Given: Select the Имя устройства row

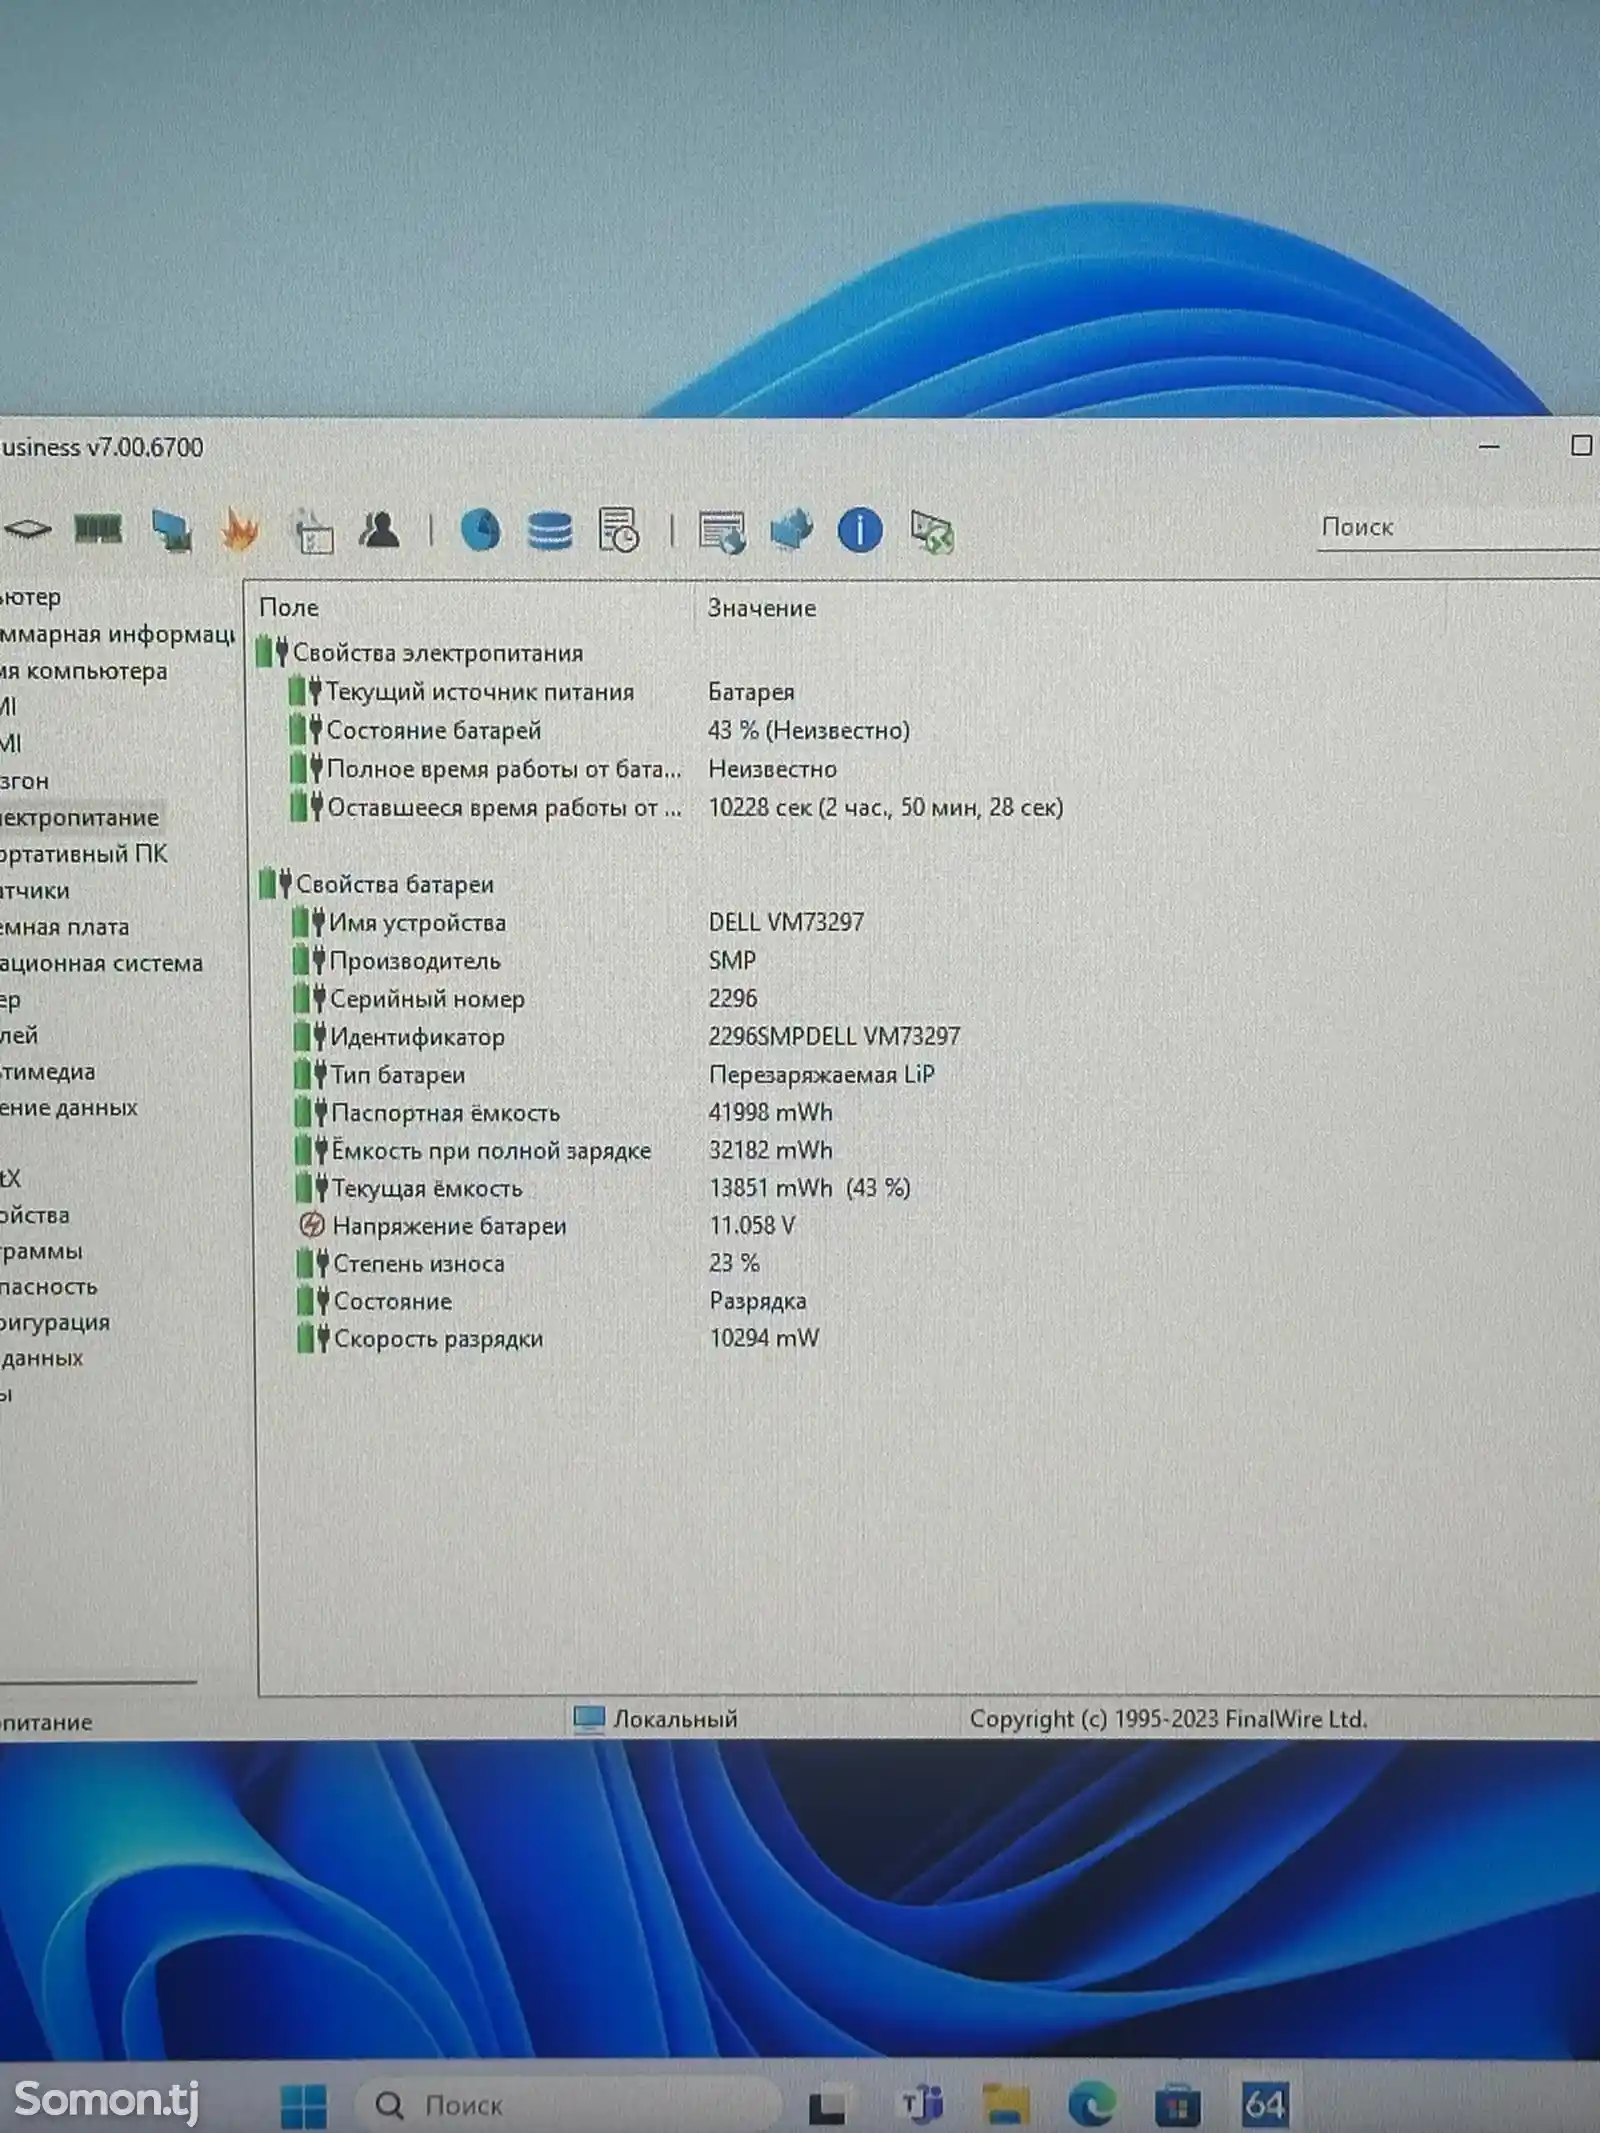Looking at the screenshot, I should coord(580,922).
